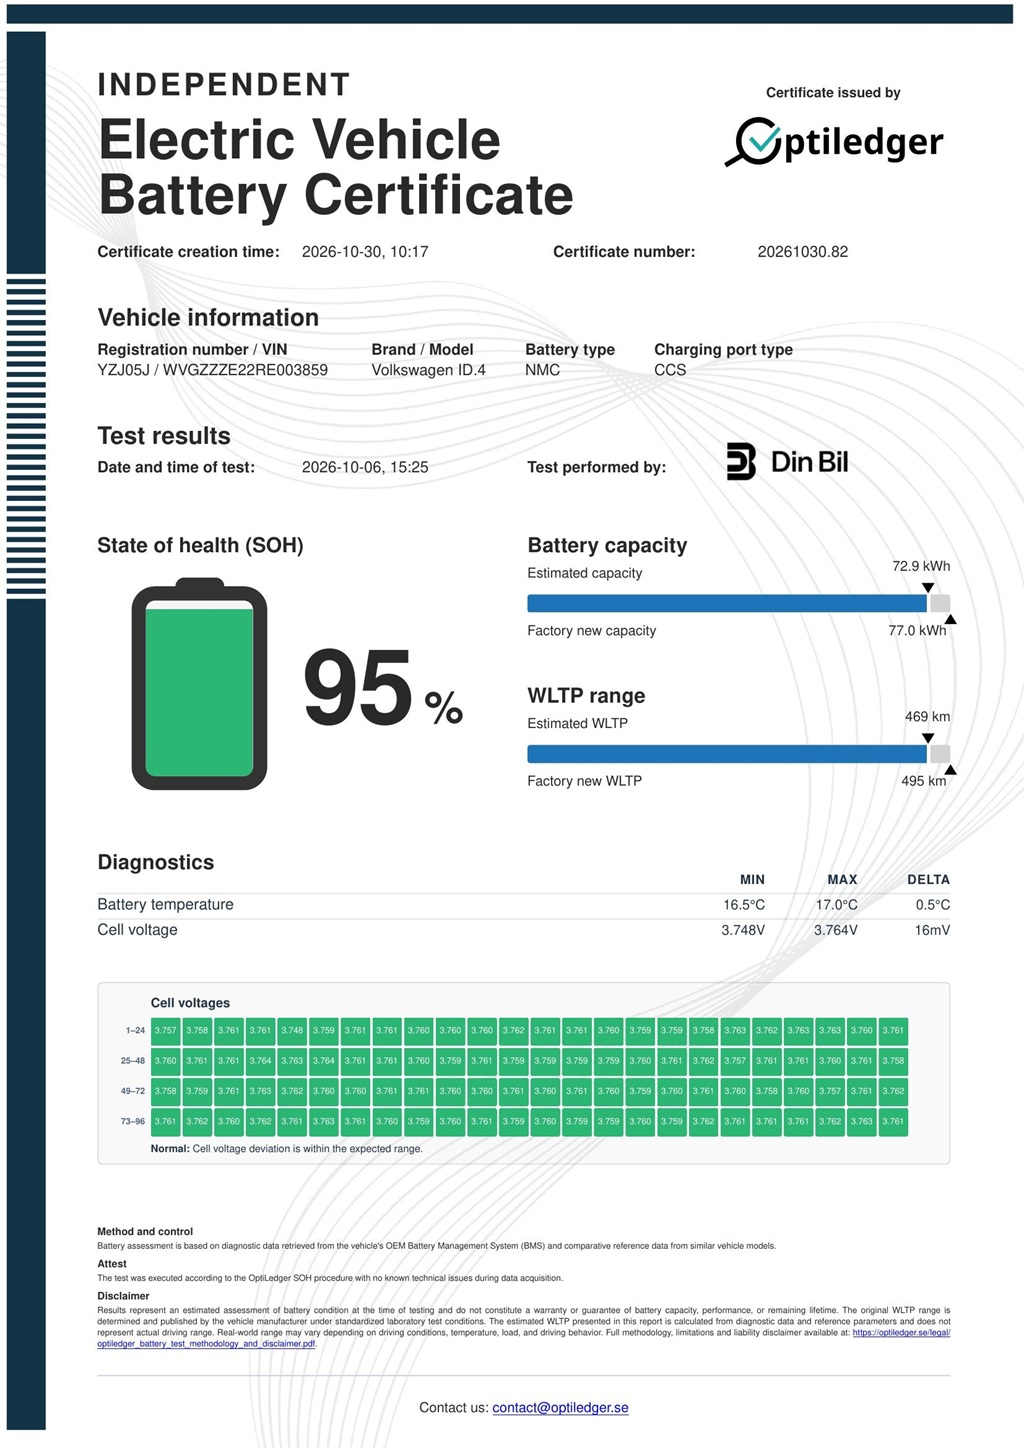Select the certificate number 20261030.82
1024x1448 pixels.
802,252
